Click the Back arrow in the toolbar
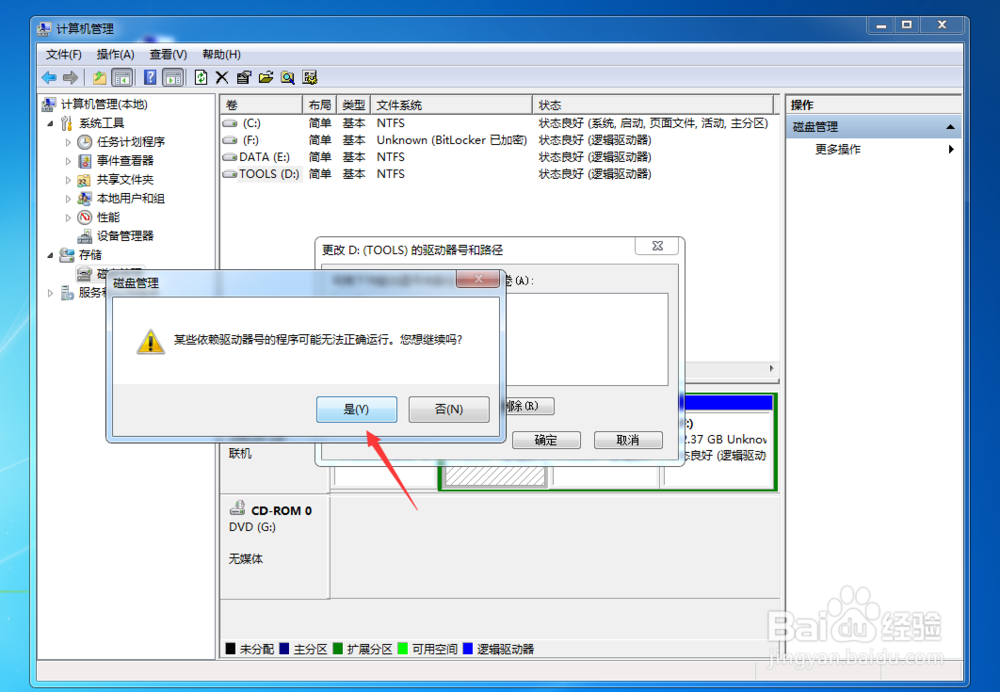Viewport: 1000px width, 692px height. 49,78
